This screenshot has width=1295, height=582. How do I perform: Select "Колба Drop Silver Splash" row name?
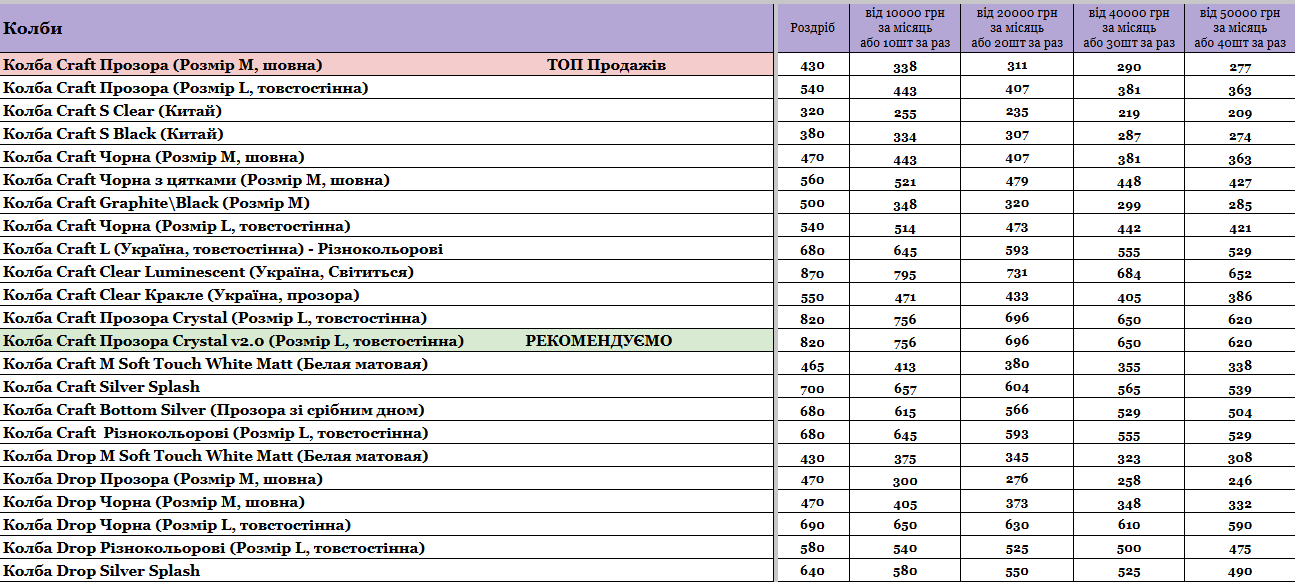click(102, 571)
